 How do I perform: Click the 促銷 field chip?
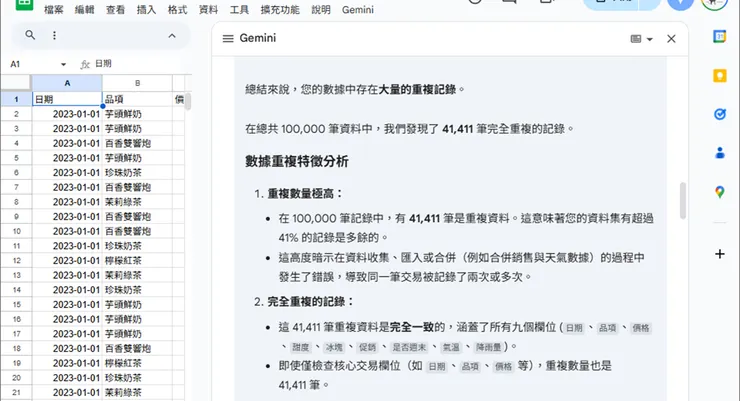coord(367,347)
